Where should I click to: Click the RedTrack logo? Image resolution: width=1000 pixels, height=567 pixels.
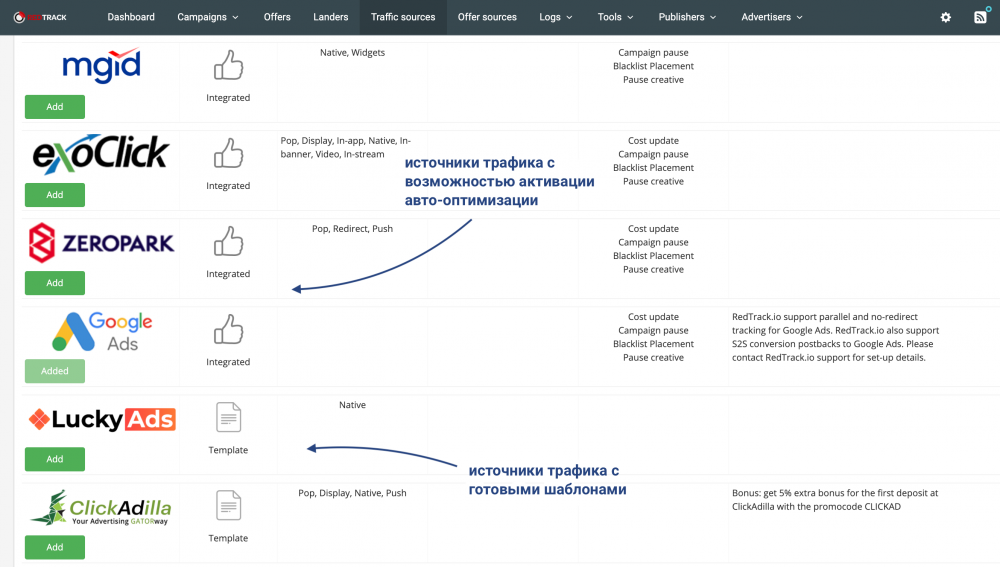pos(40,17)
